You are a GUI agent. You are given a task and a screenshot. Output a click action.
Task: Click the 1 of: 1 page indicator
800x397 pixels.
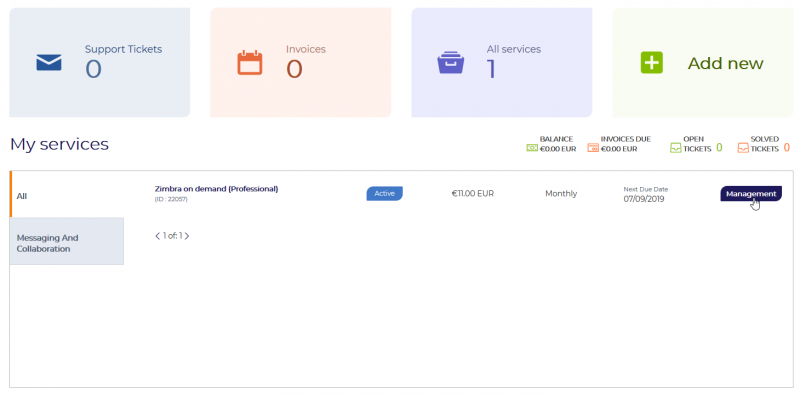tap(172, 236)
